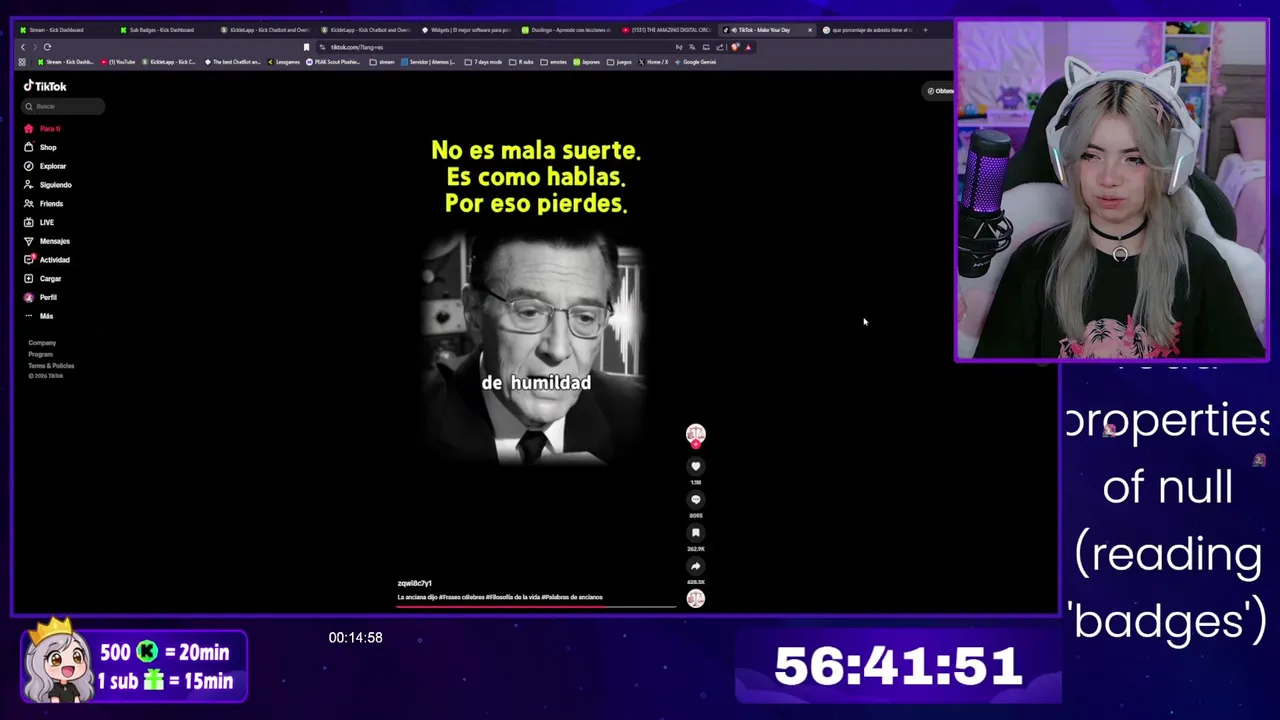Expand the Más options
The width and height of the screenshot is (1280, 720).
pos(39,316)
